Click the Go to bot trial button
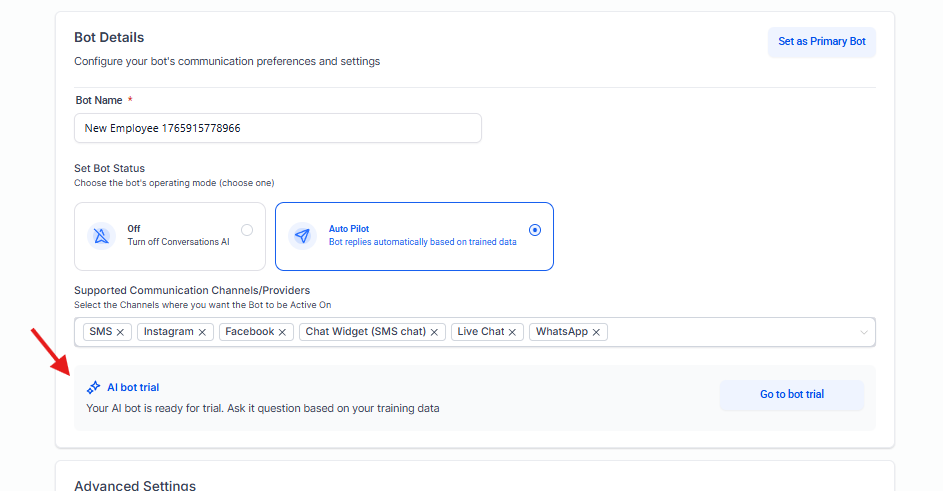This screenshot has height=491, width=943. click(791, 395)
